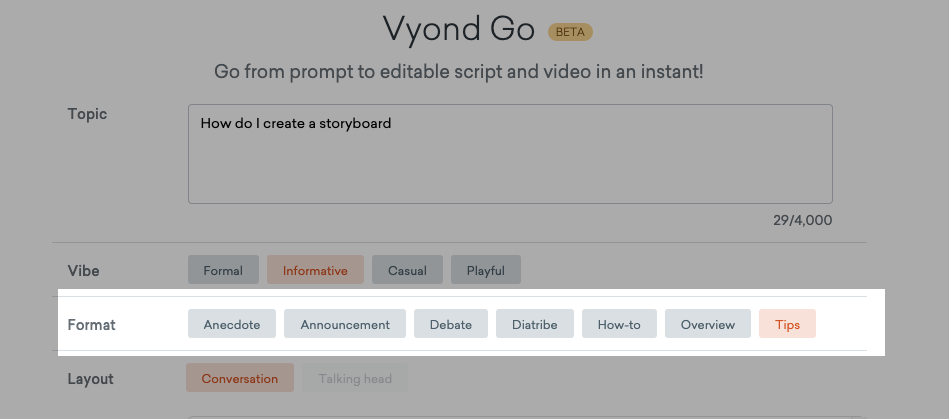Viewport: 949px width, 419px height.
Task: Click the Vibe label
Action: [84, 271]
